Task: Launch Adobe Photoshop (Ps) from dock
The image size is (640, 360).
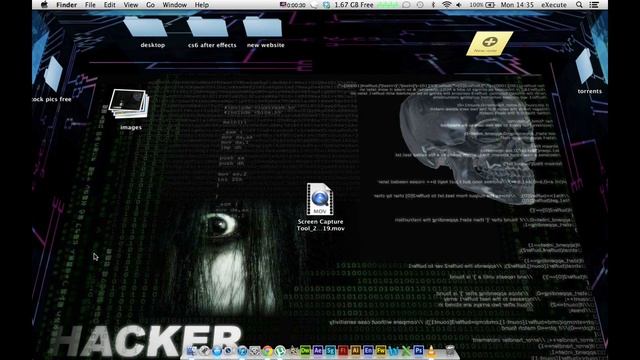Action: point(419,350)
